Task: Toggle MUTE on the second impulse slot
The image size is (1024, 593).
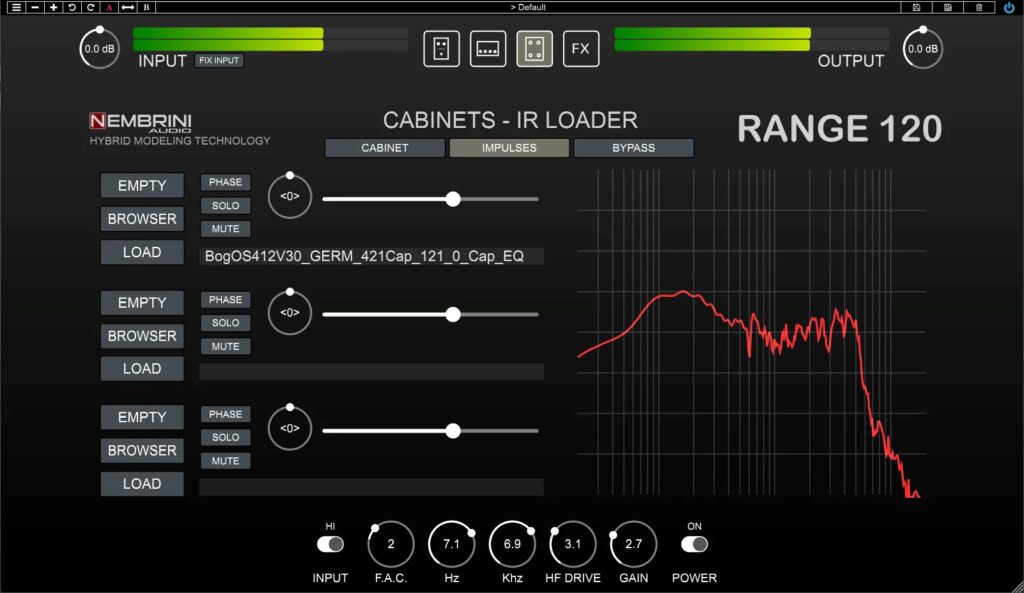Action: tap(225, 347)
